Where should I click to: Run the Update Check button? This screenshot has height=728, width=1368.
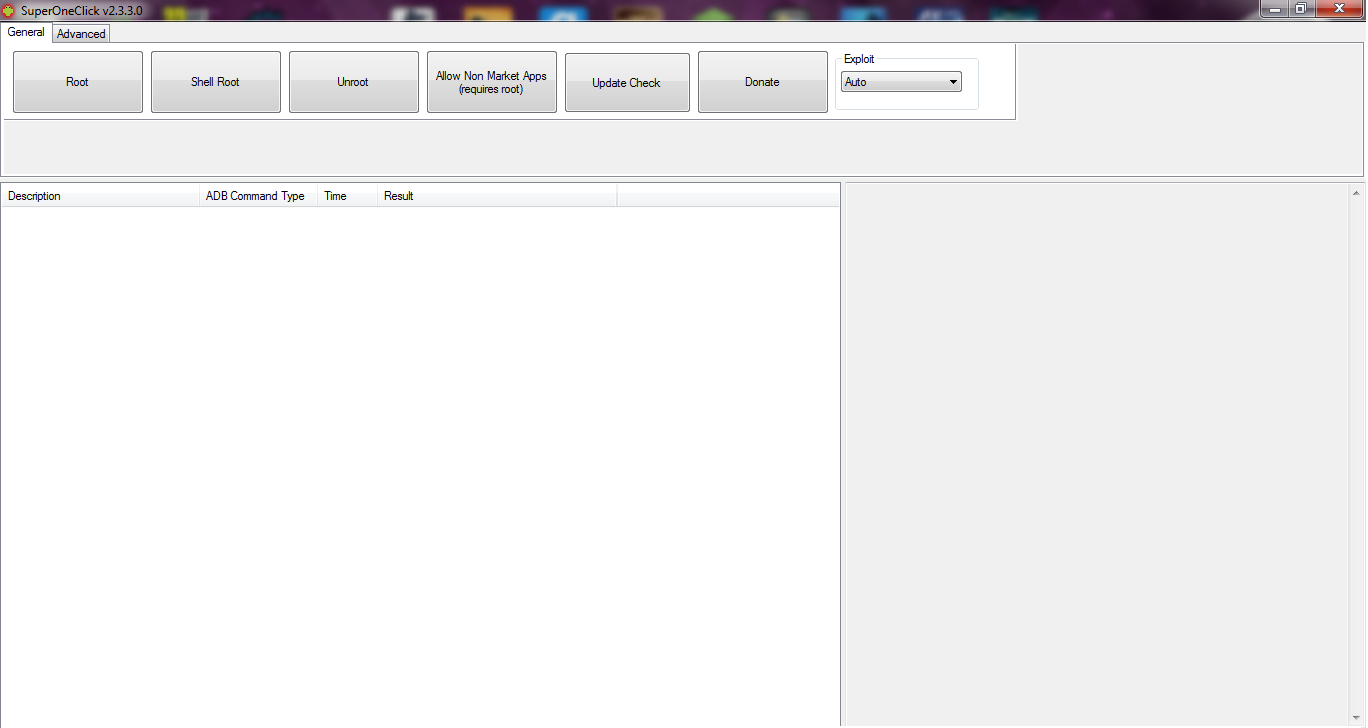click(627, 83)
